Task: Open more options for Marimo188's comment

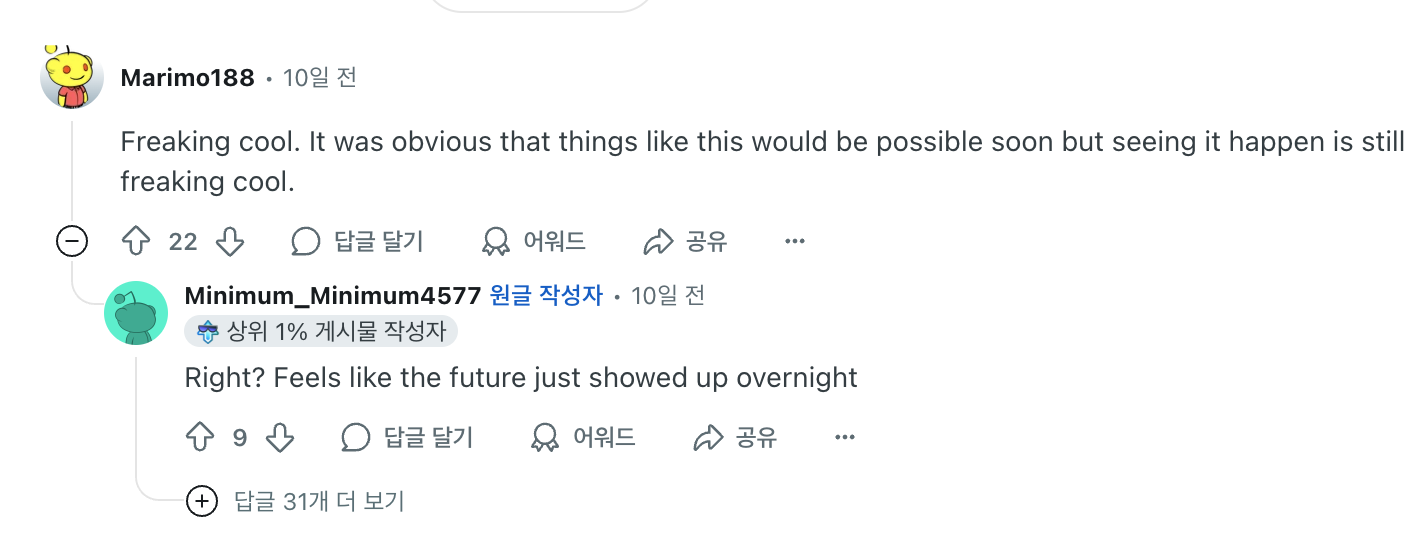Action: (x=795, y=241)
